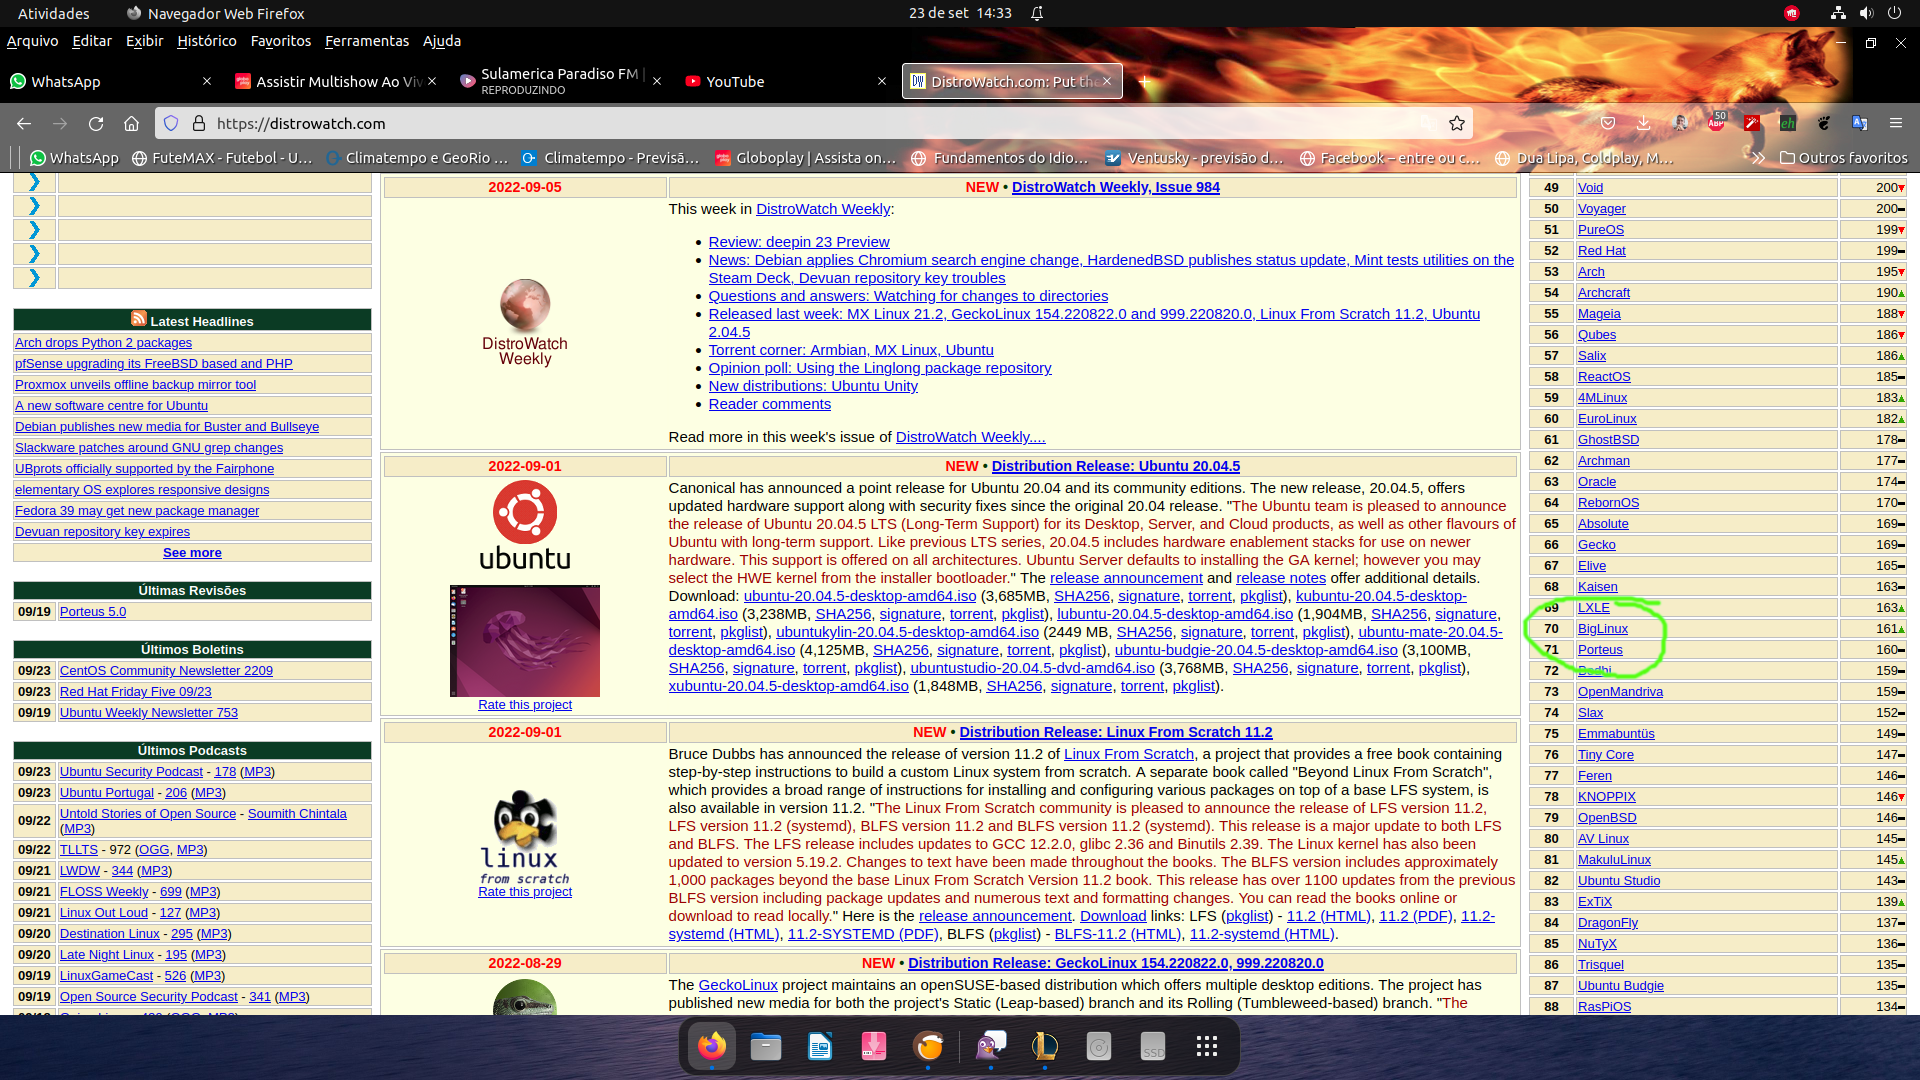
Task: Open the Editar menu
Action: (x=91, y=41)
